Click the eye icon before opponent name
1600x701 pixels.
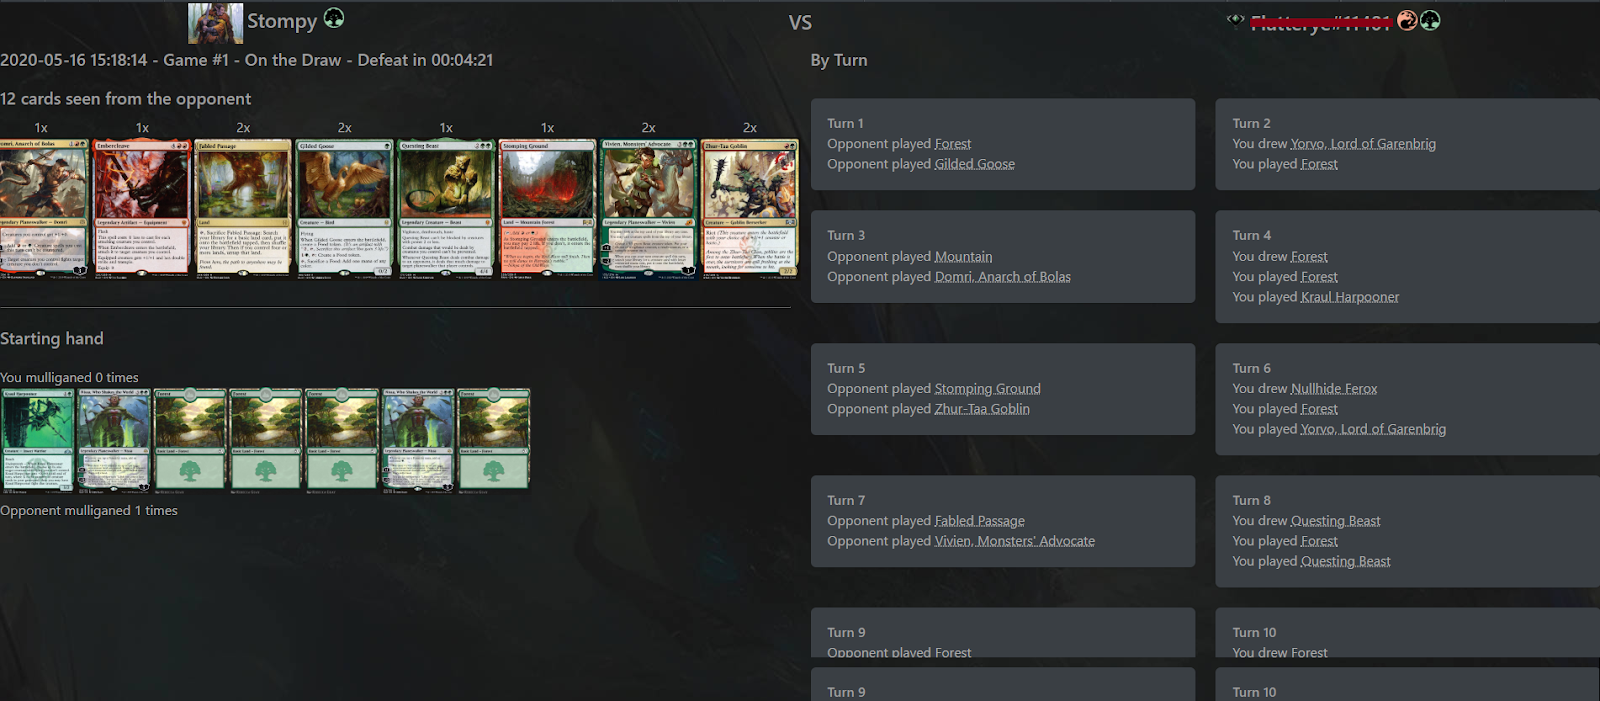pyautogui.click(x=1236, y=19)
